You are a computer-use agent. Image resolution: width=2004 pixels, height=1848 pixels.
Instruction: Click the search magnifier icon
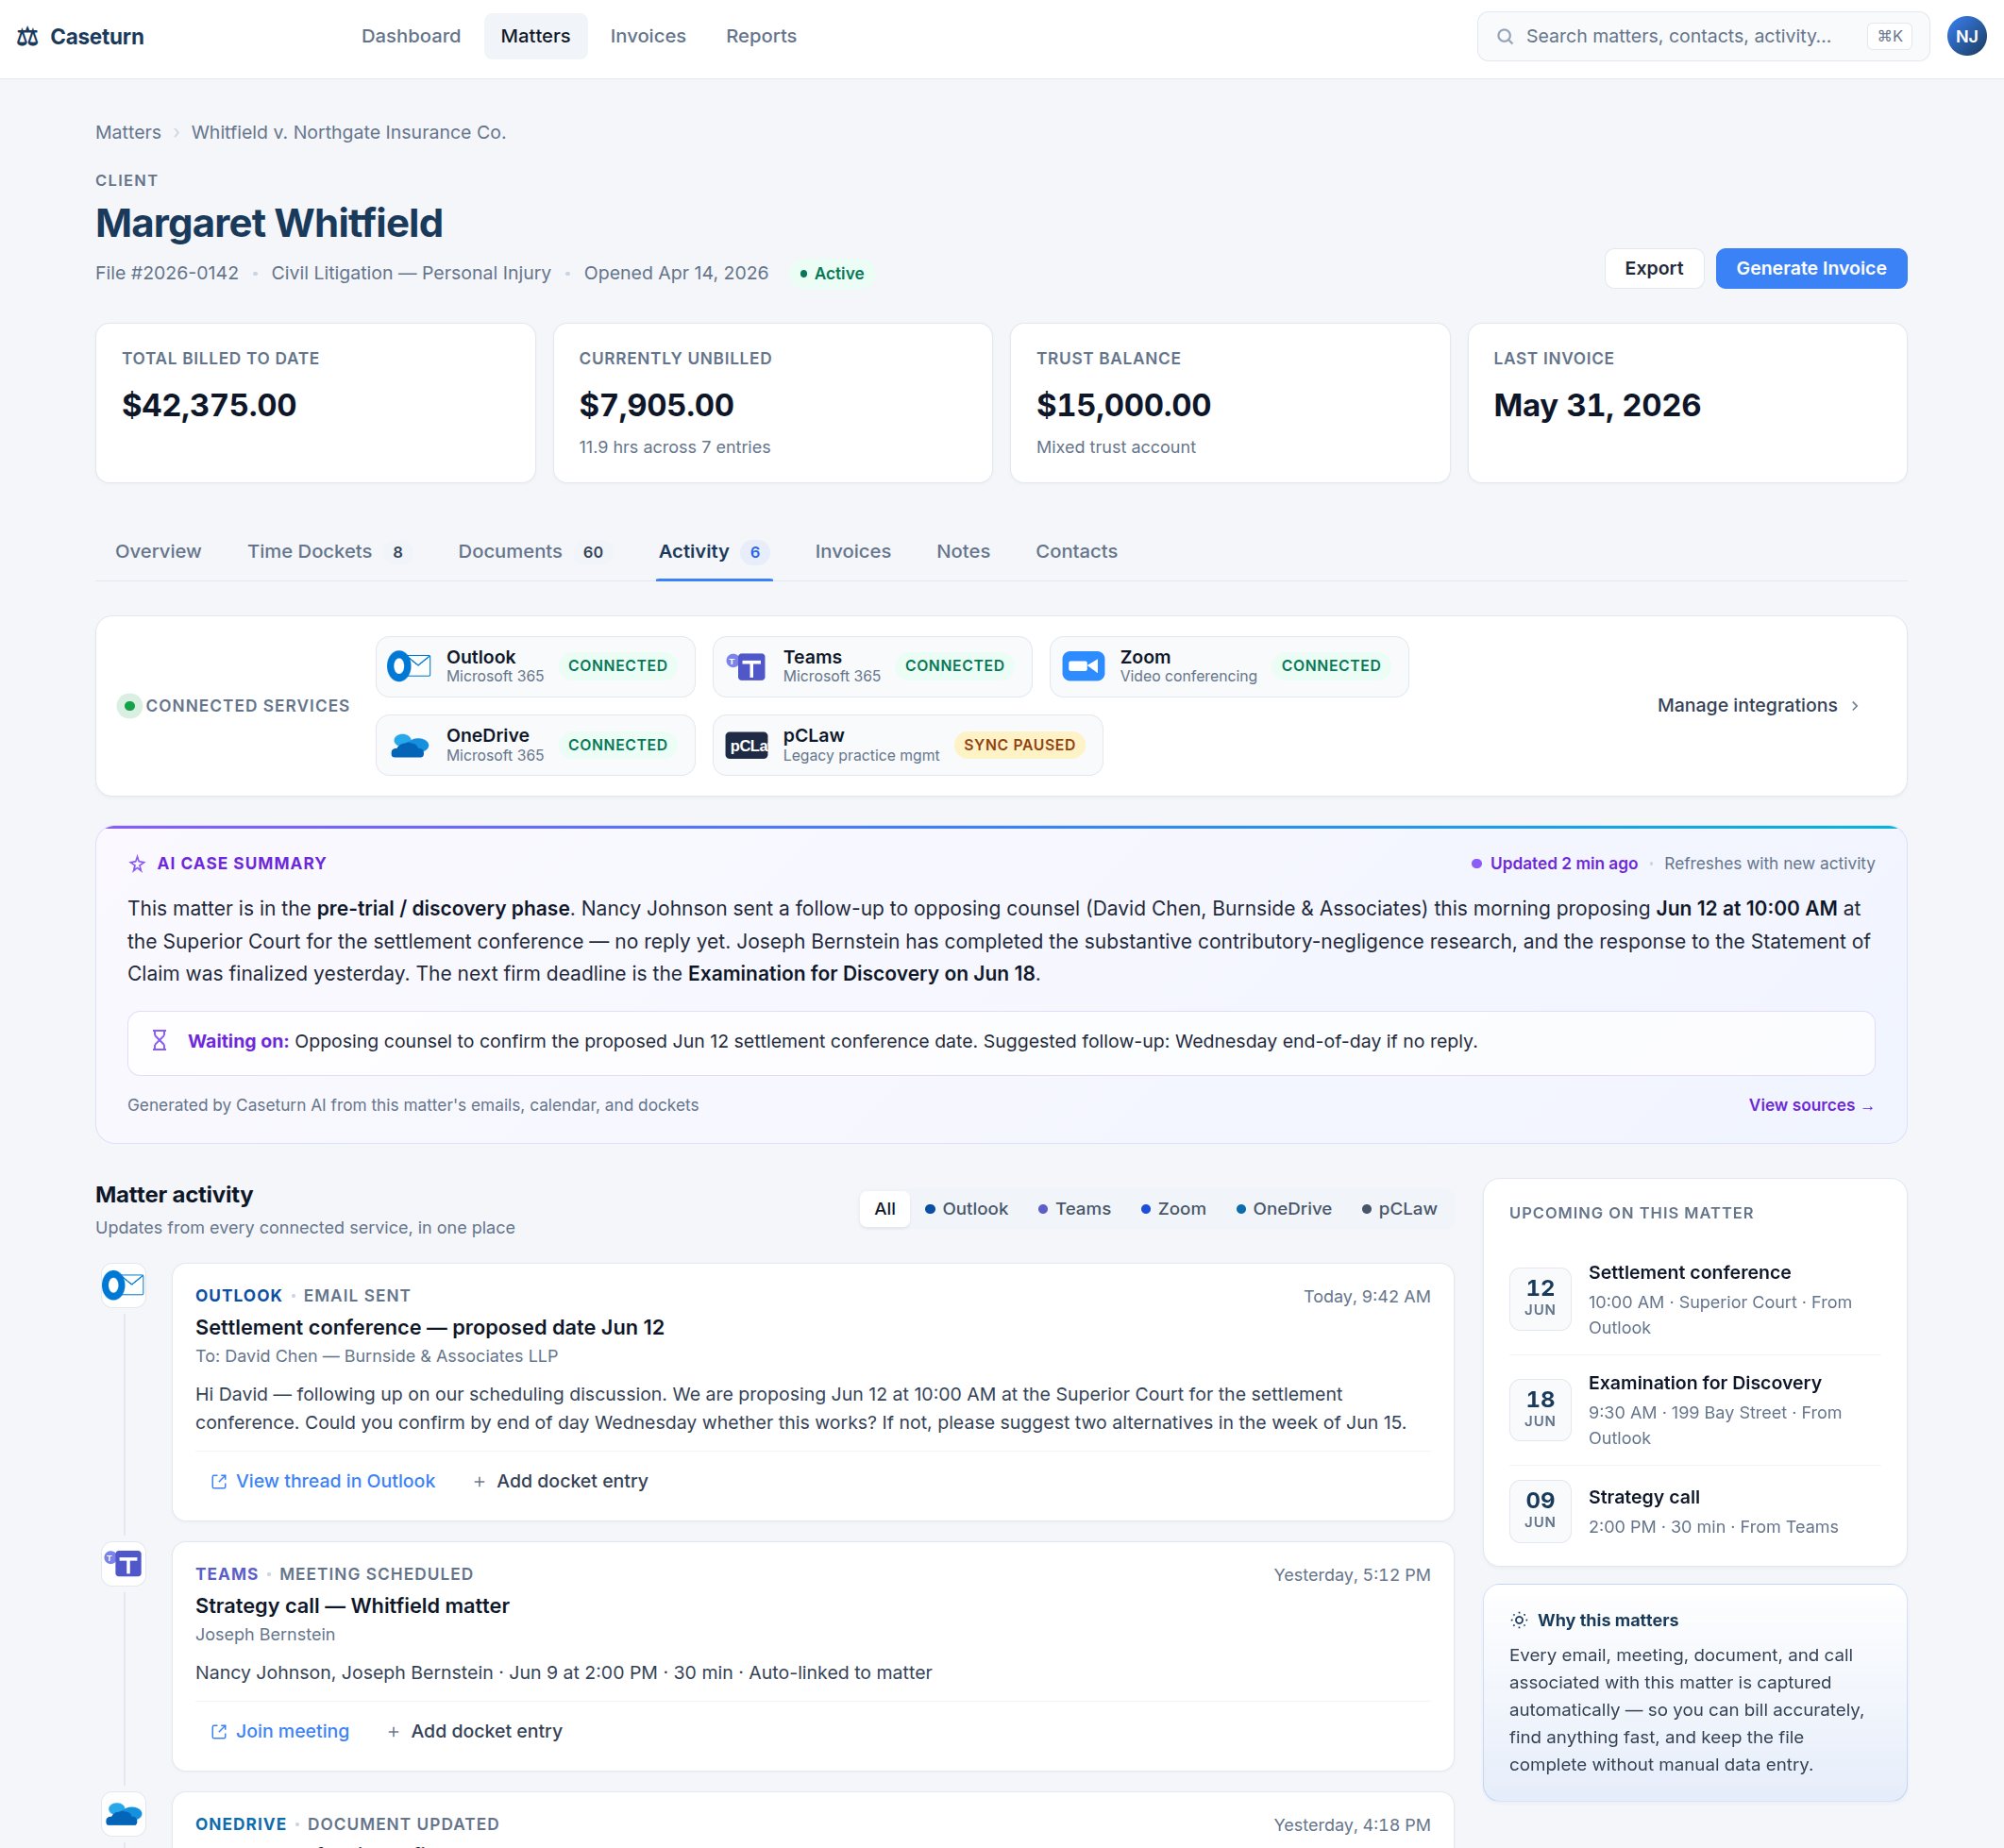(x=1504, y=37)
